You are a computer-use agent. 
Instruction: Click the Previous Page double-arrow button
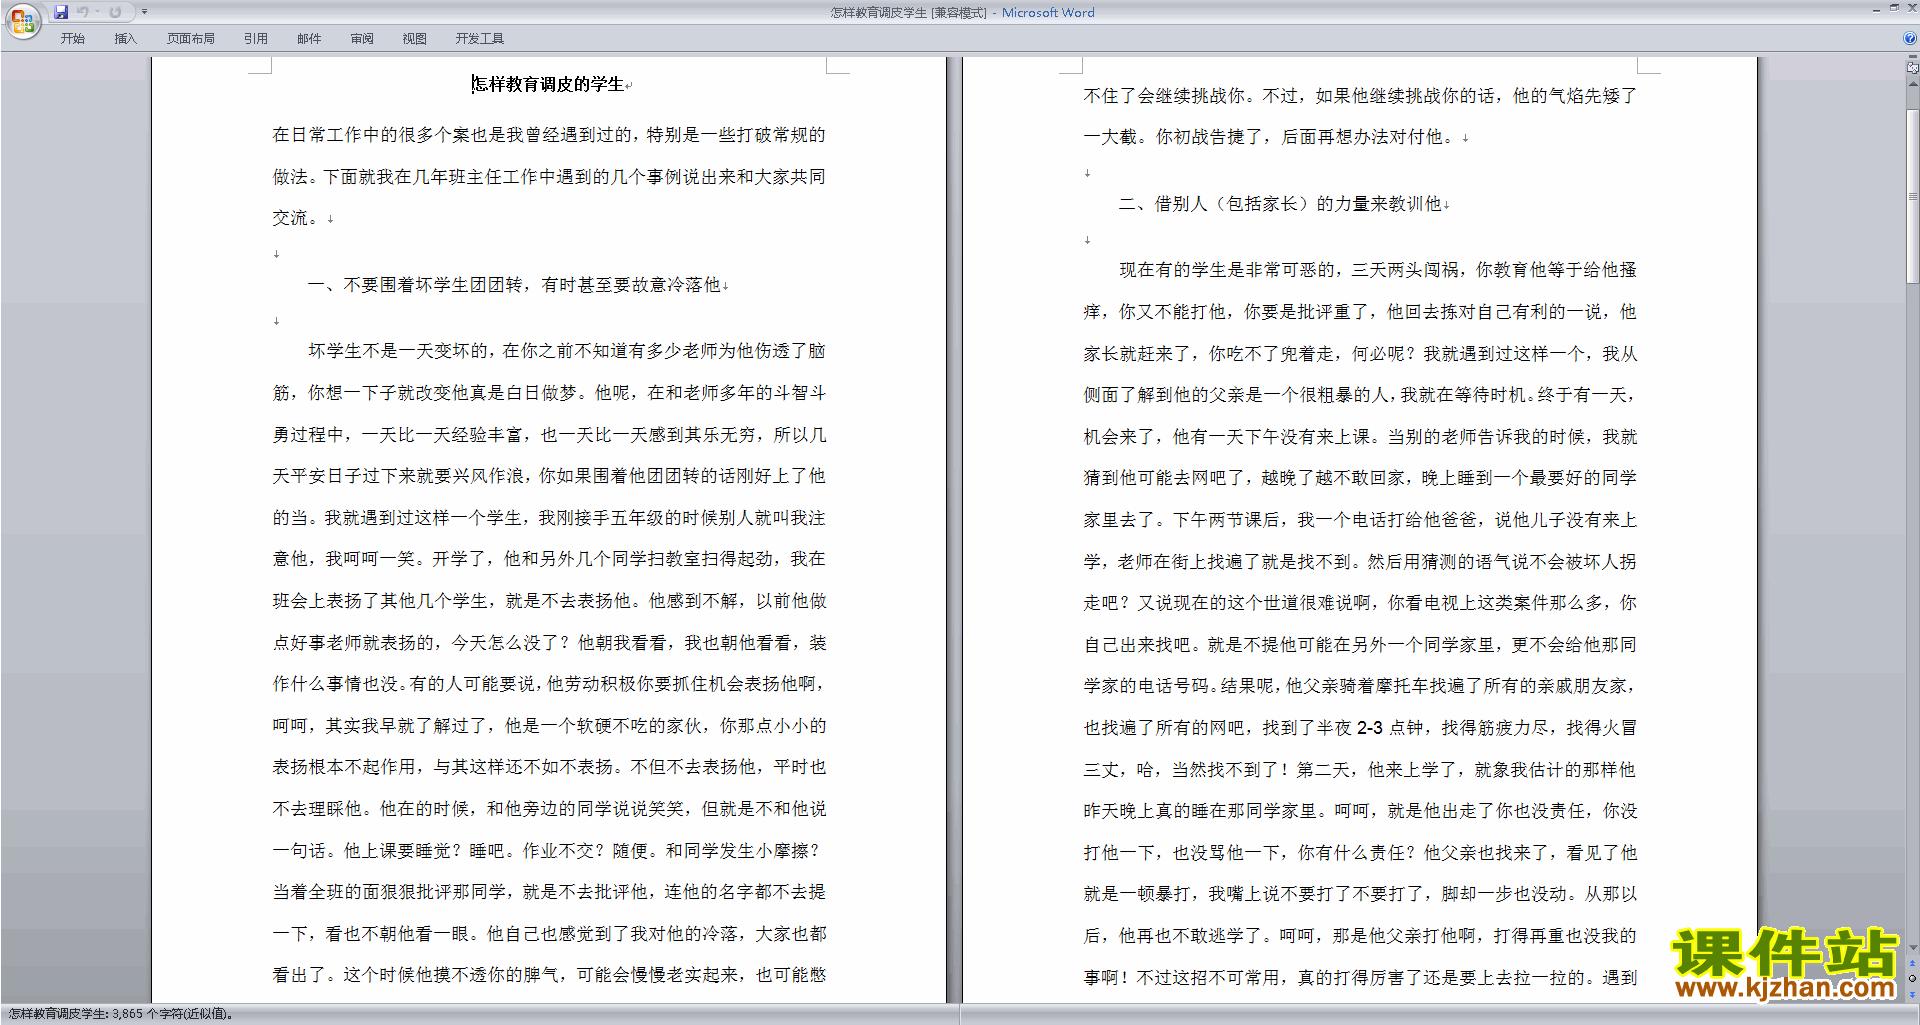click(1912, 963)
